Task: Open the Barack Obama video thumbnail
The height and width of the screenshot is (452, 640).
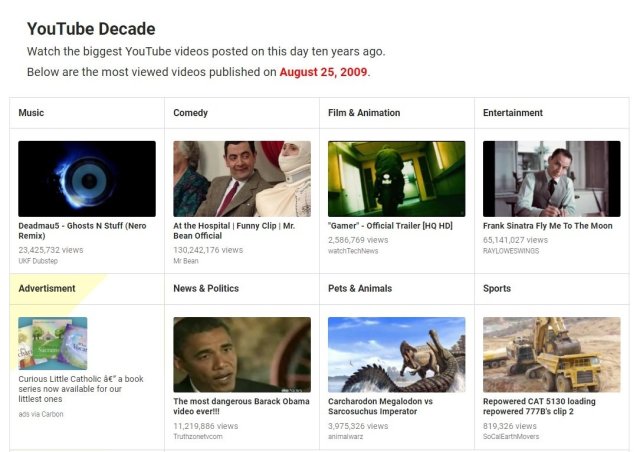Action: (242, 355)
